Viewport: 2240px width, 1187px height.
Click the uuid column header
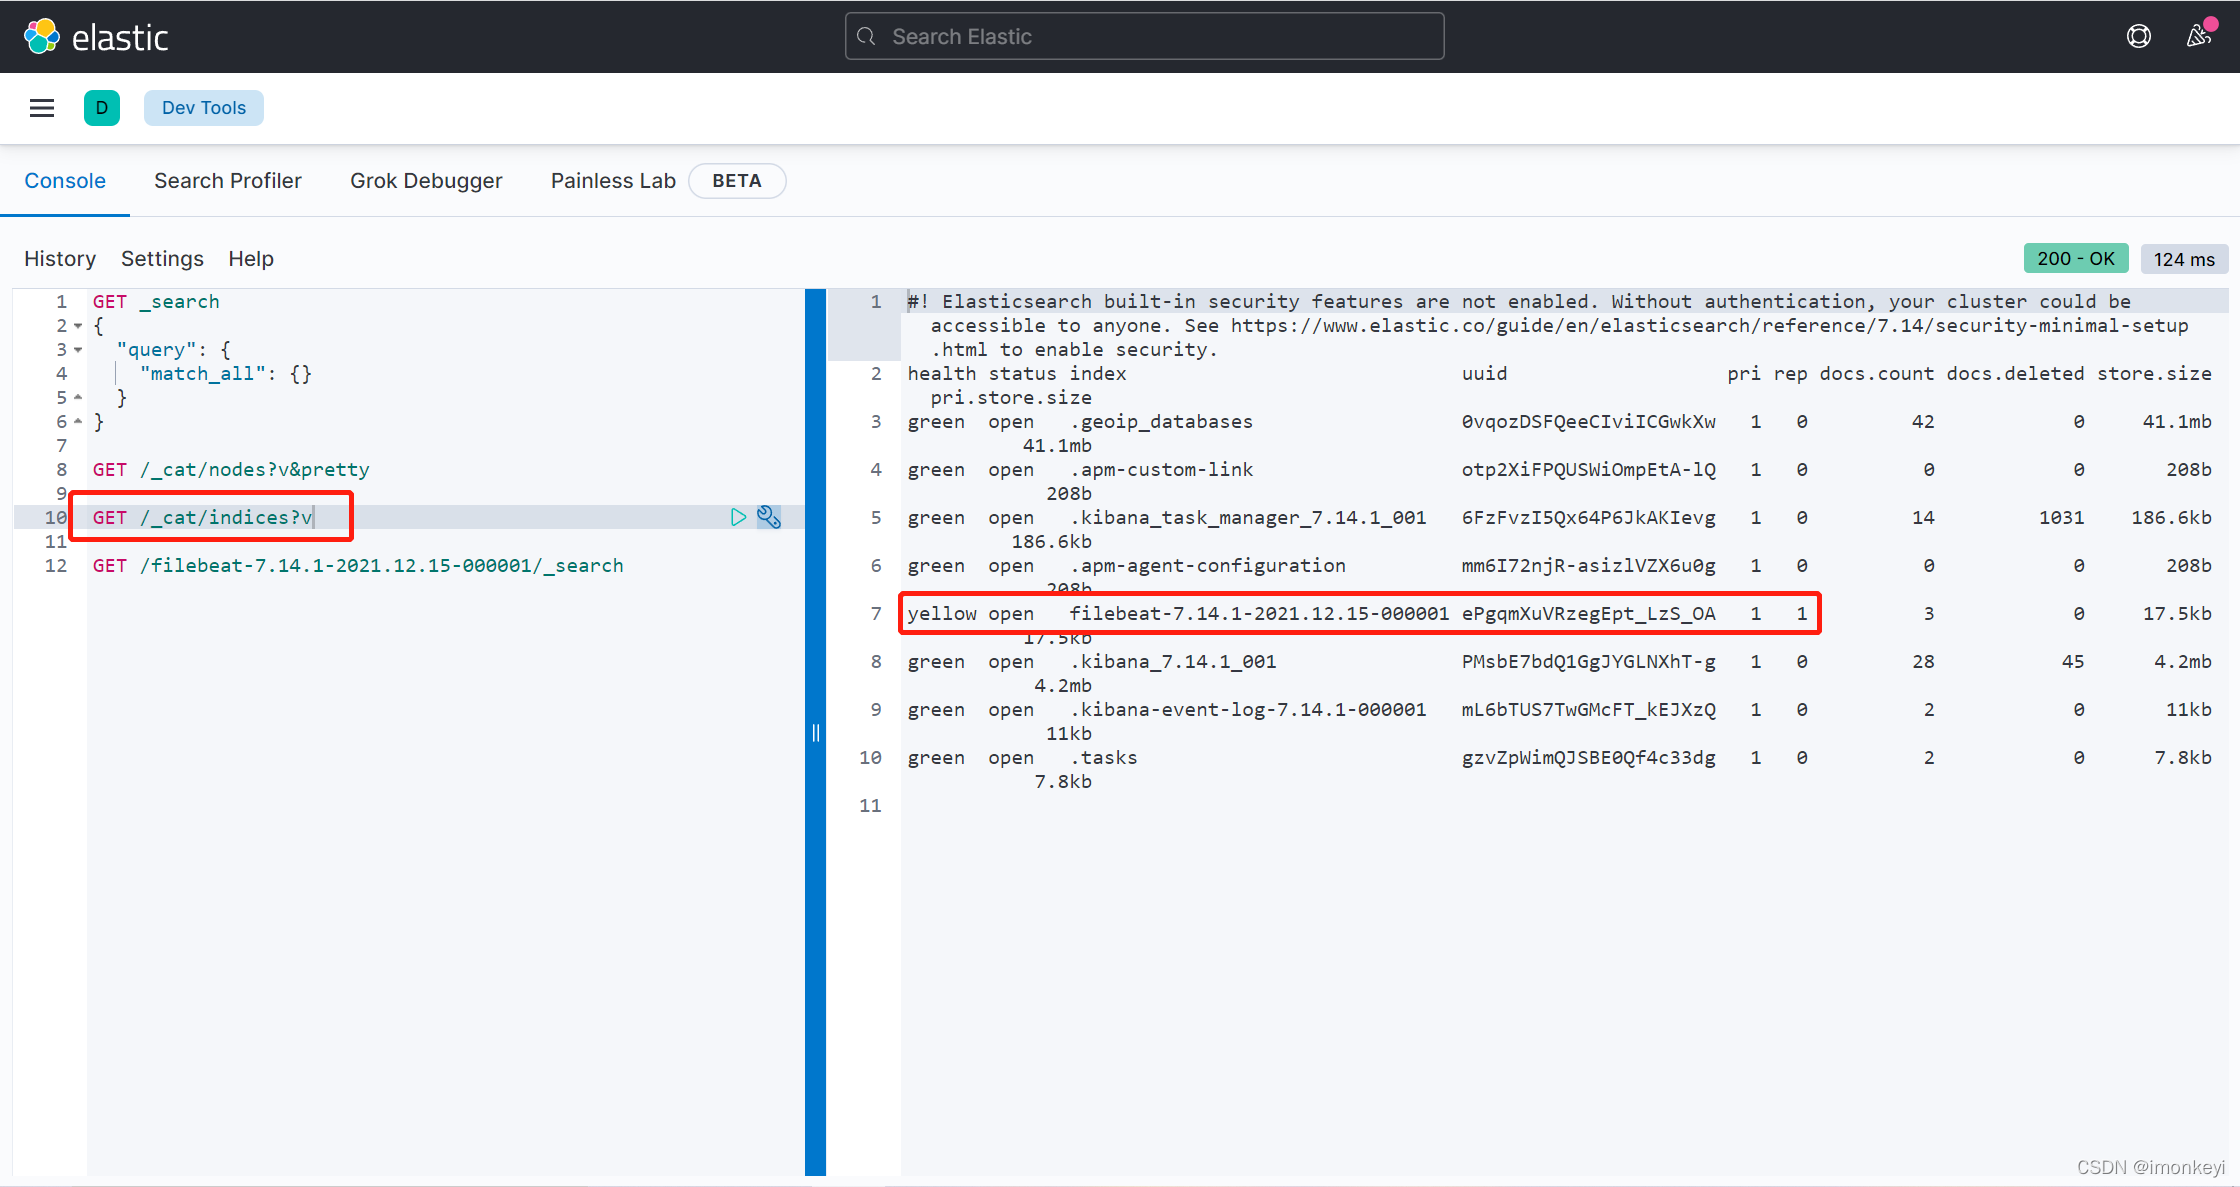tap(1484, 374)
